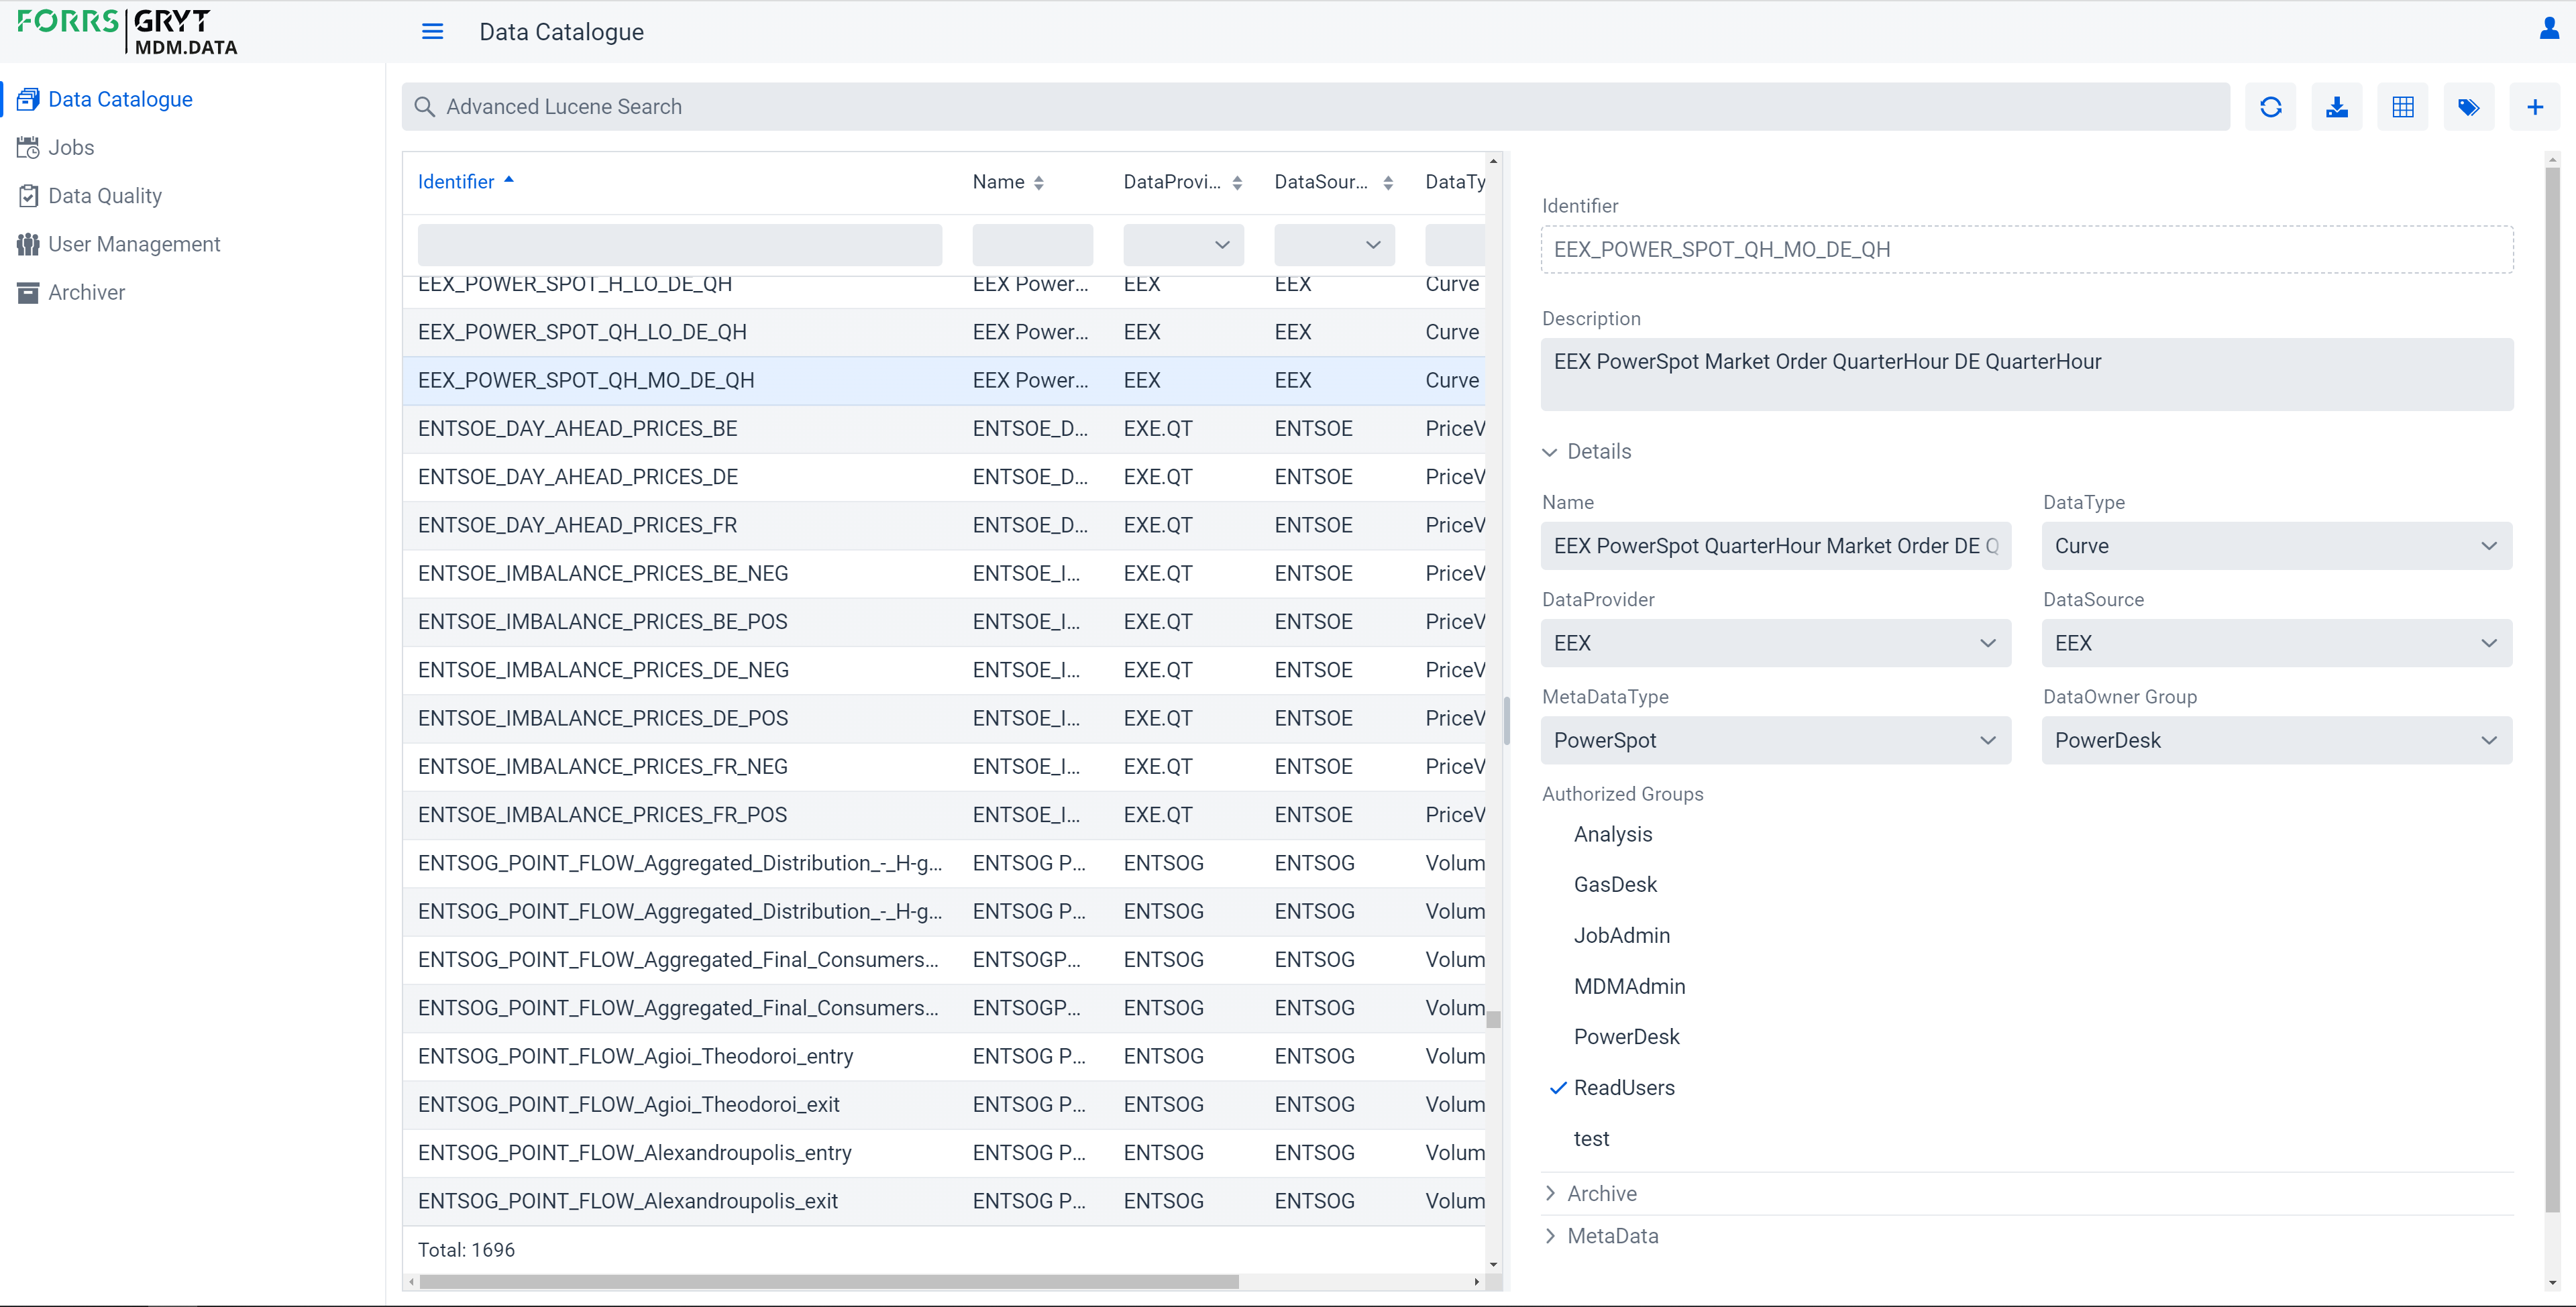Click the Description text area
The width and height of the screenshot is (2576, 1307).
(2027, 374)
